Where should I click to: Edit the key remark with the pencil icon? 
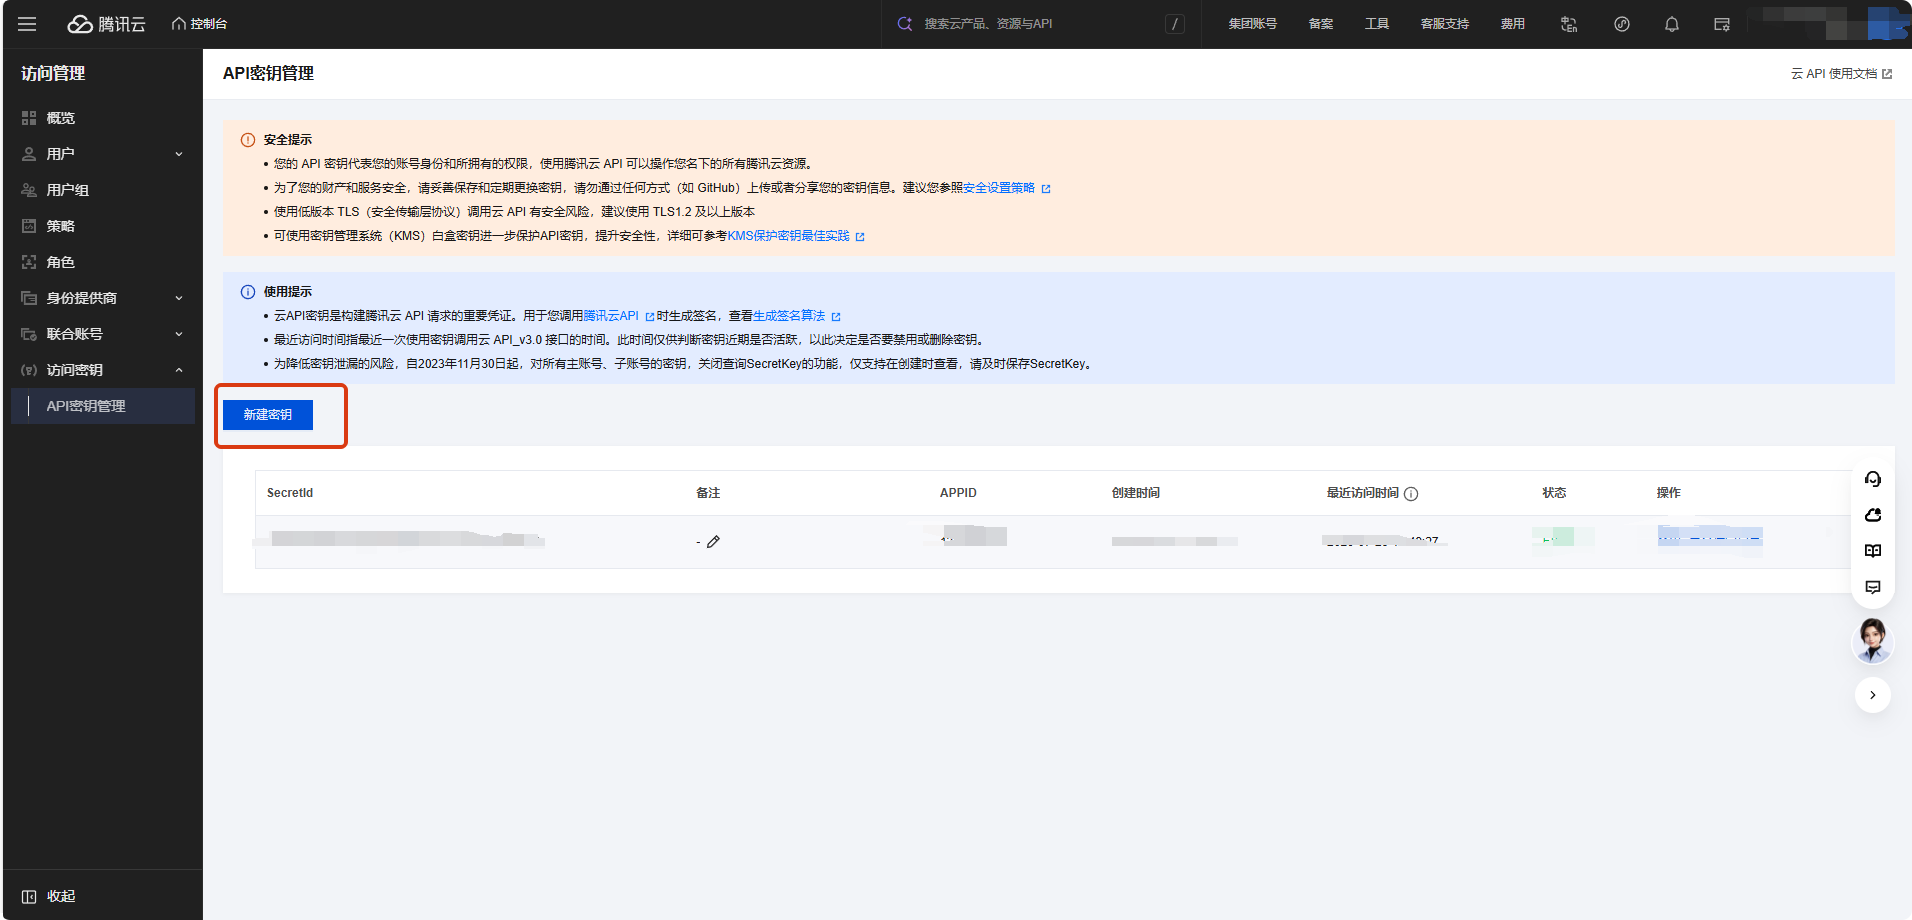click(x=713, y=542)
